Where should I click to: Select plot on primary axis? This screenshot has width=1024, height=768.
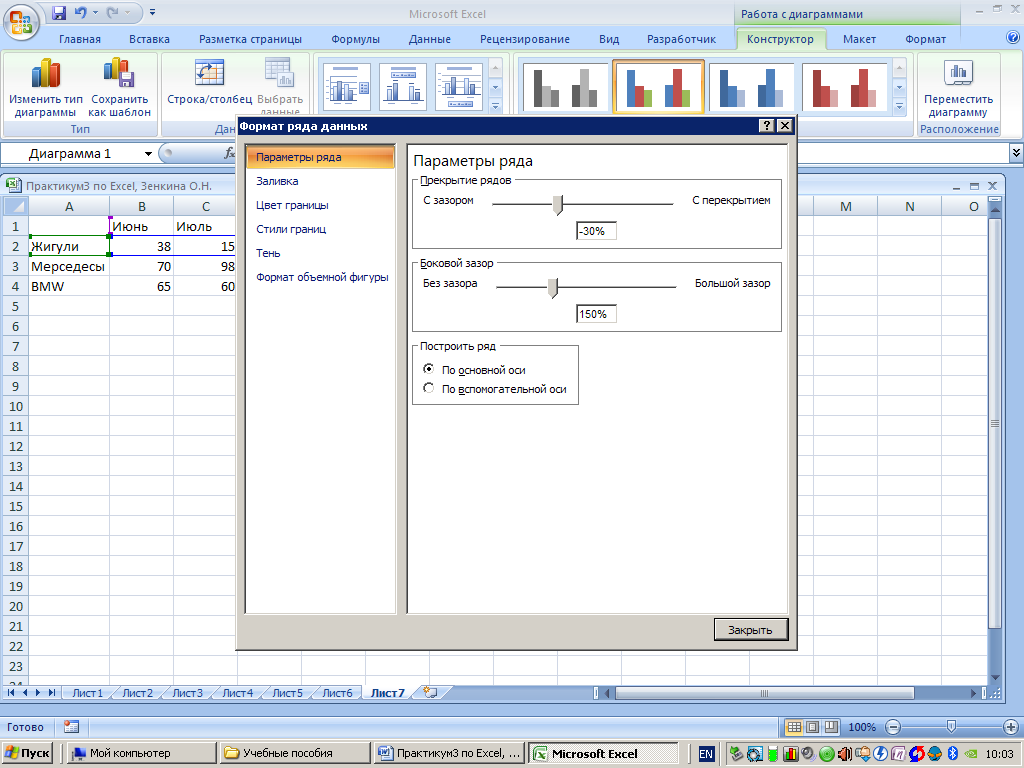click(428, 369)
